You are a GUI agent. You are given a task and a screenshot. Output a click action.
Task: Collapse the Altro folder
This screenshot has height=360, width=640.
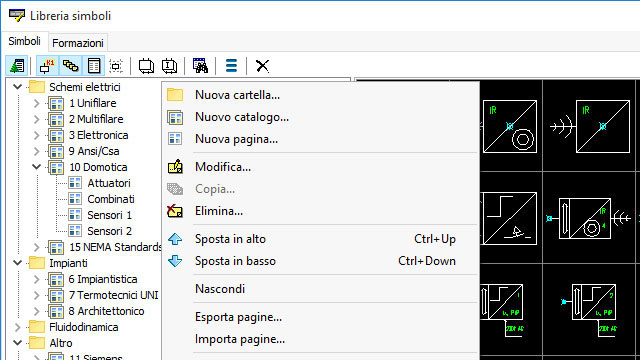click(18, 343)
